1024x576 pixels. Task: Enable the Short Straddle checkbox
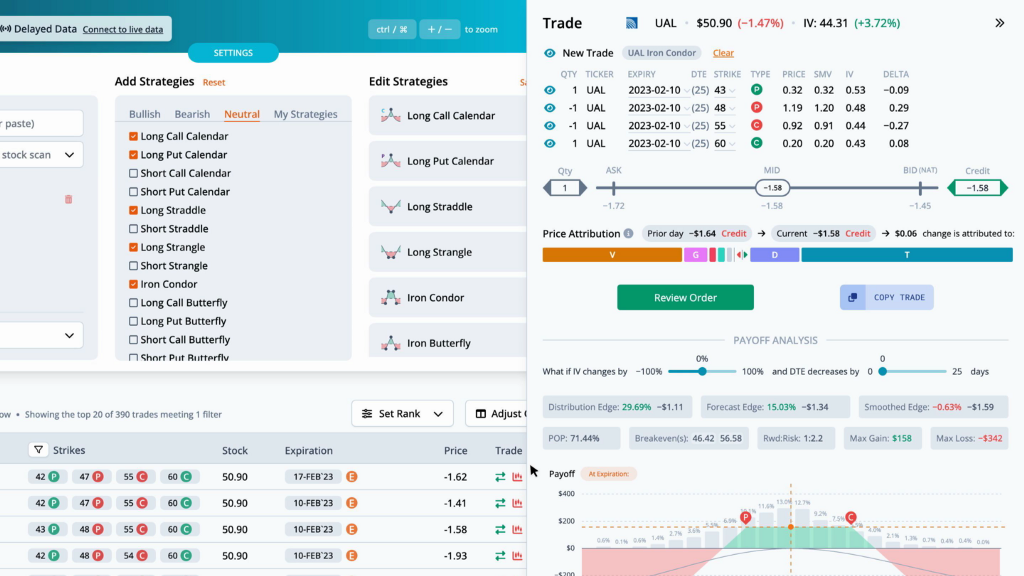coord(133,229)
